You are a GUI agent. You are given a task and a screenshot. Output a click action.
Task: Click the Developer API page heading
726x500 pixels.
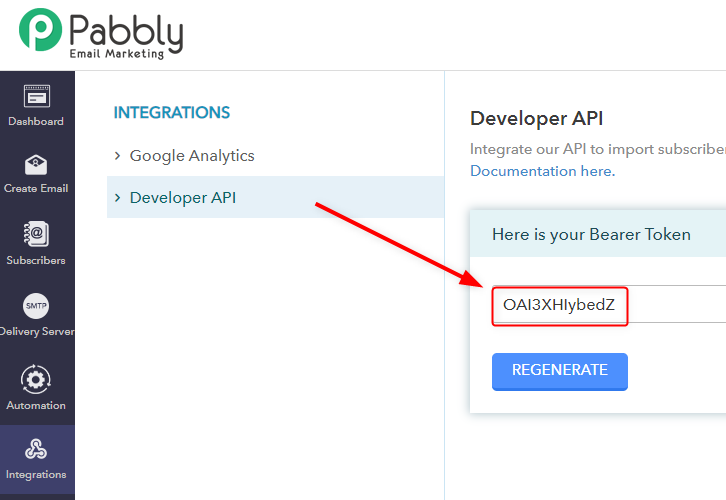click(537, 119)
